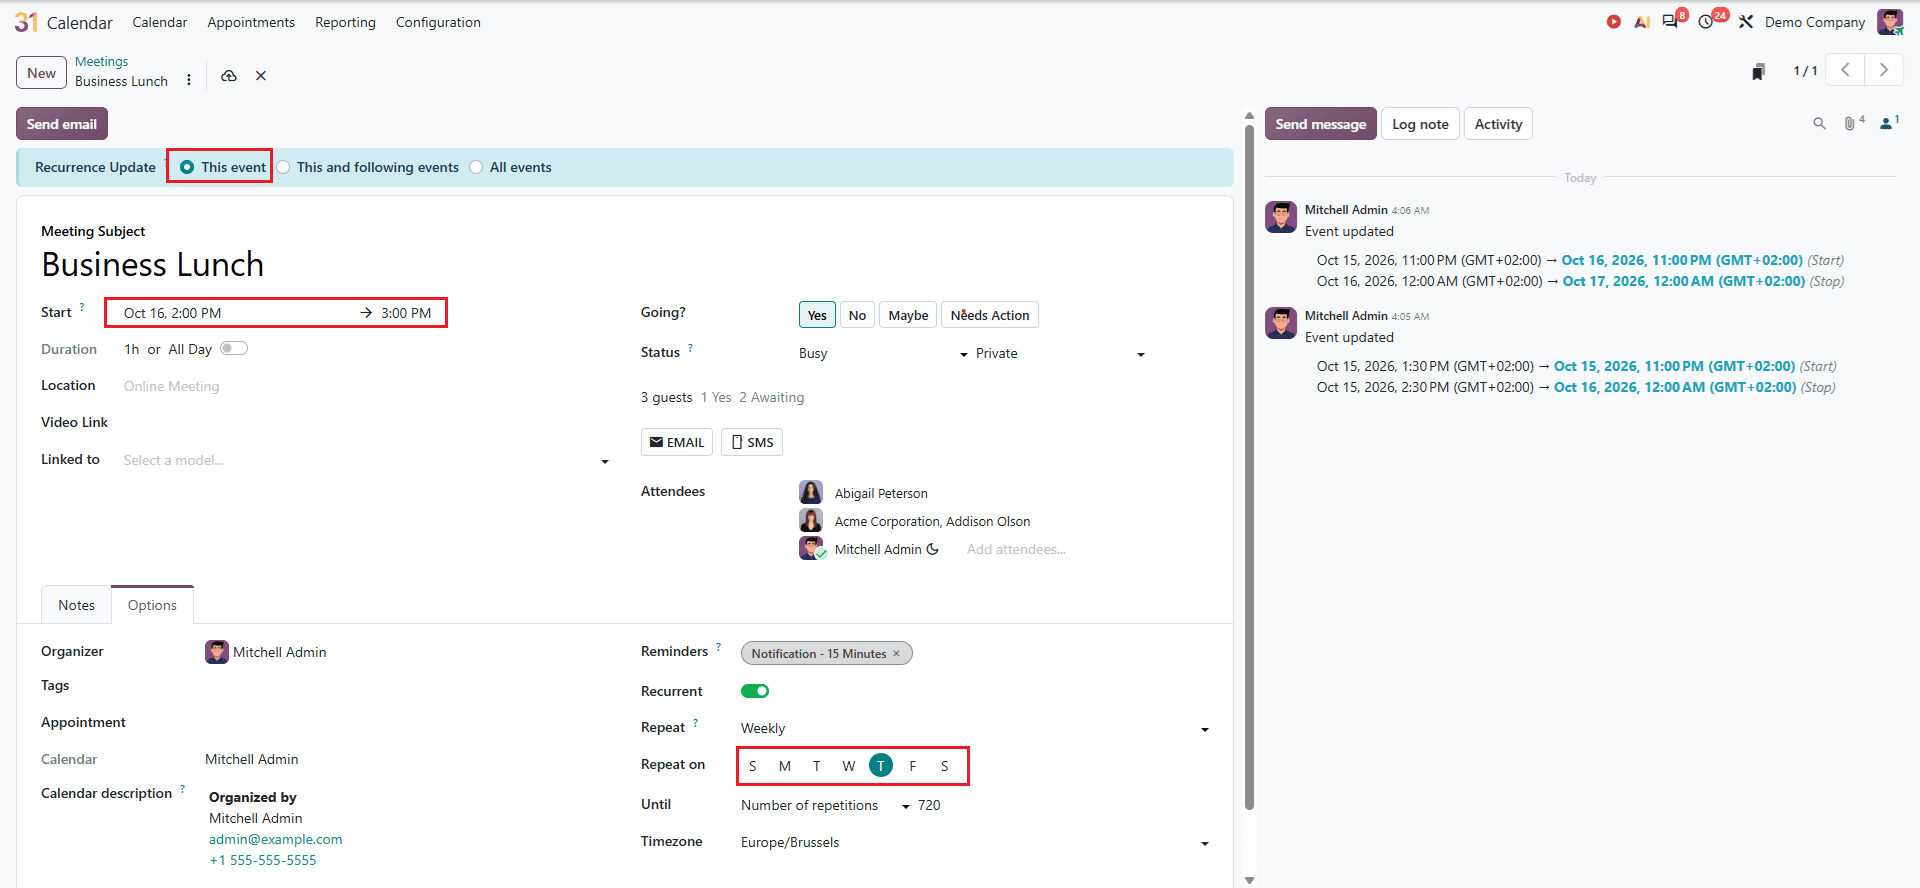1920x888 pixels.
Task: Open the activities clock icon
Action: [1707, 22]
